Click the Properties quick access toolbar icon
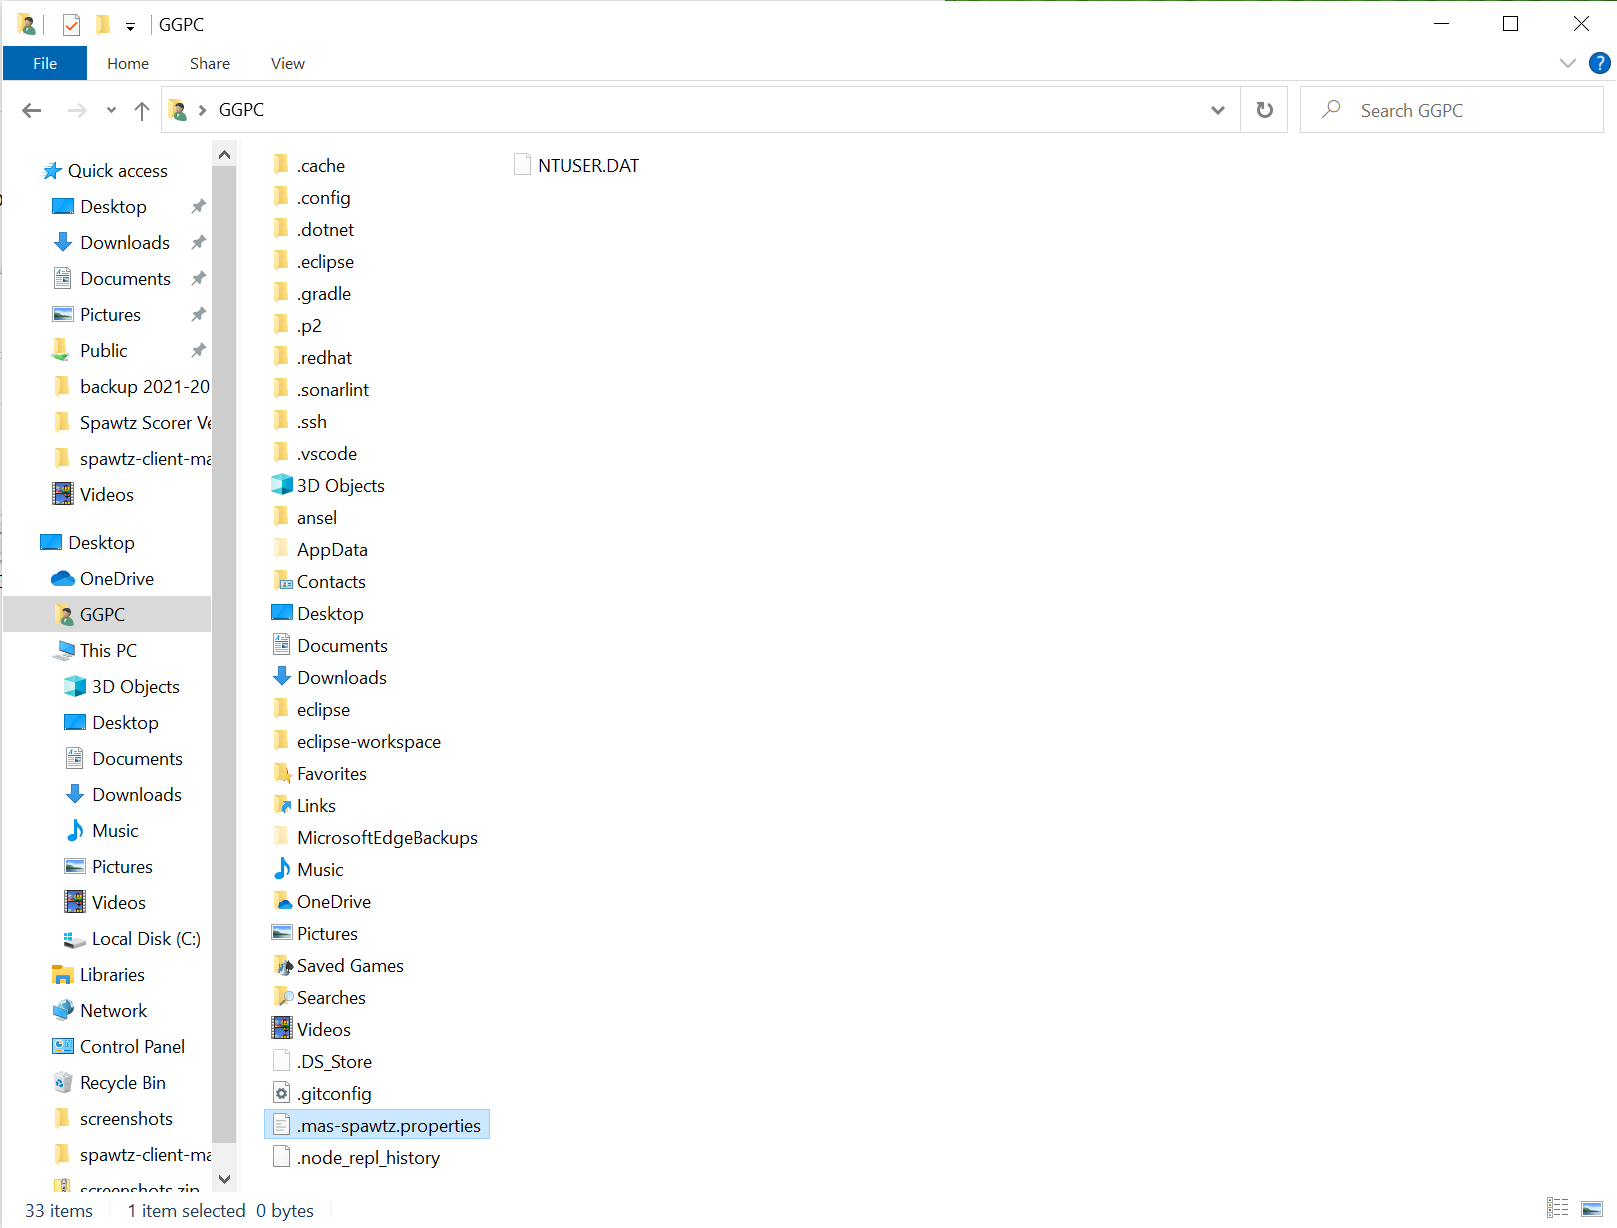This screenshot has height=1228, width=1617. pyautogui.click(x=72, y=24)
